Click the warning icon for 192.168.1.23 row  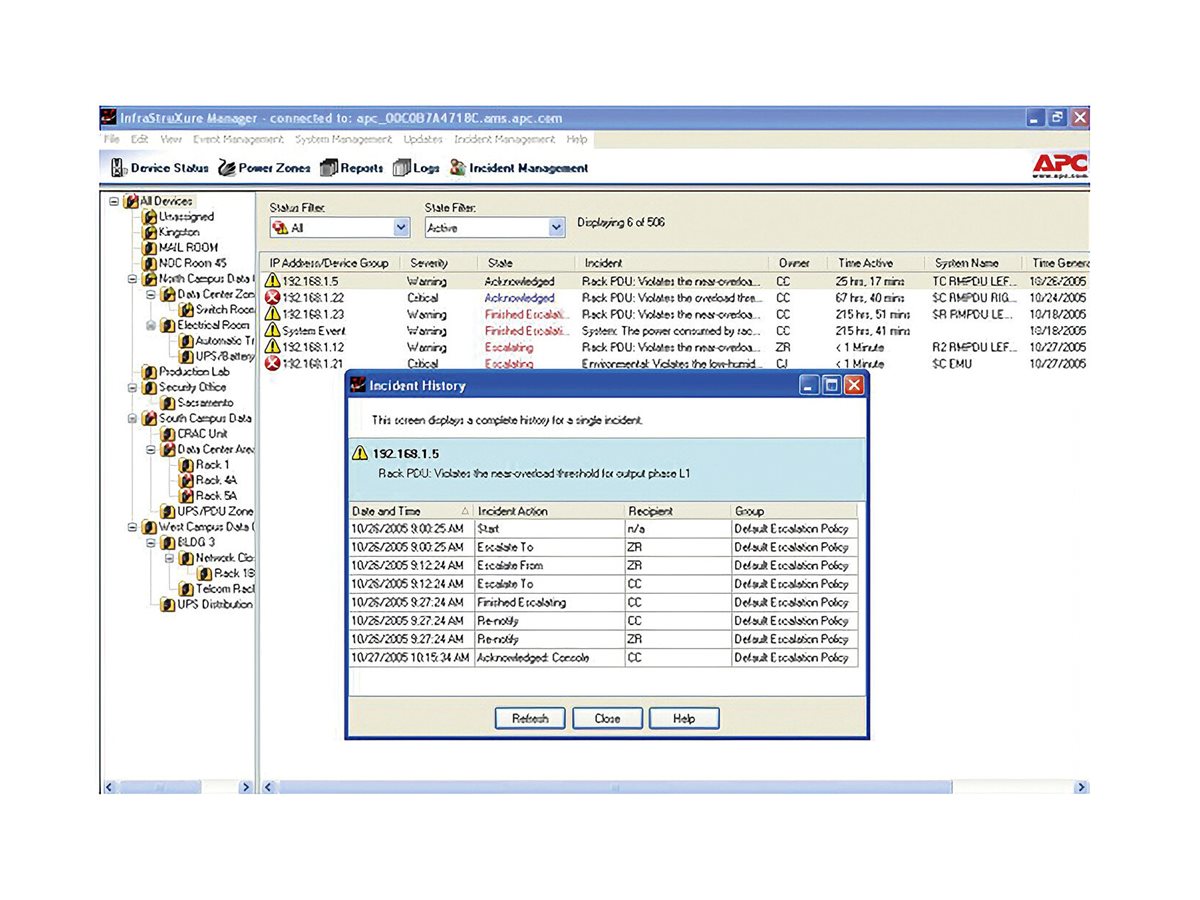pyautogui.click(x=271, y=314)
